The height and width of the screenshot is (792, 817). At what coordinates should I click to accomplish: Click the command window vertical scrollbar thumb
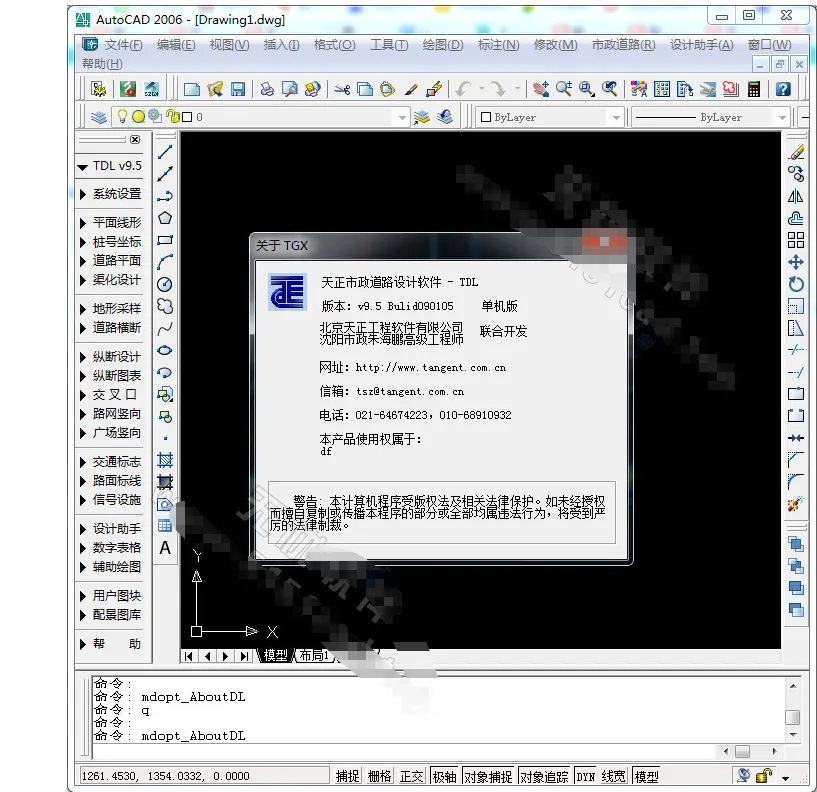(x=793, y=717)
